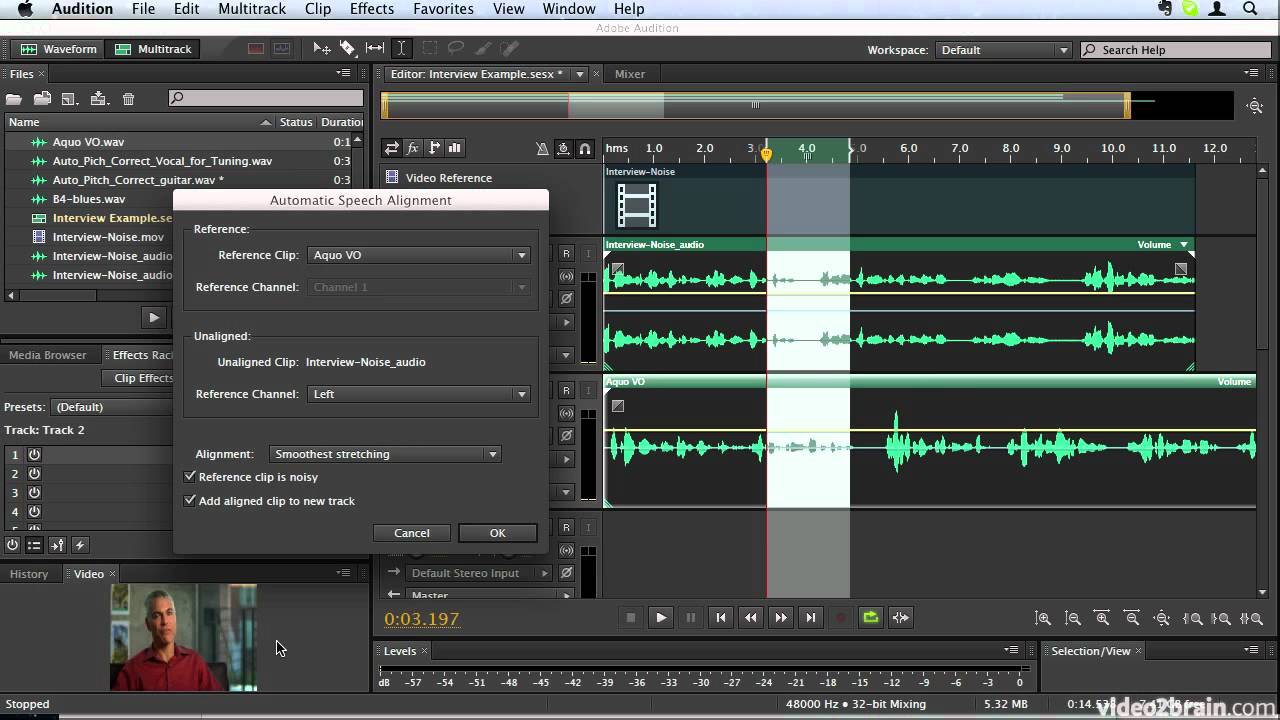
Task: Select B4-blues.wav in the Files list
Action: [x=88, y=199]
